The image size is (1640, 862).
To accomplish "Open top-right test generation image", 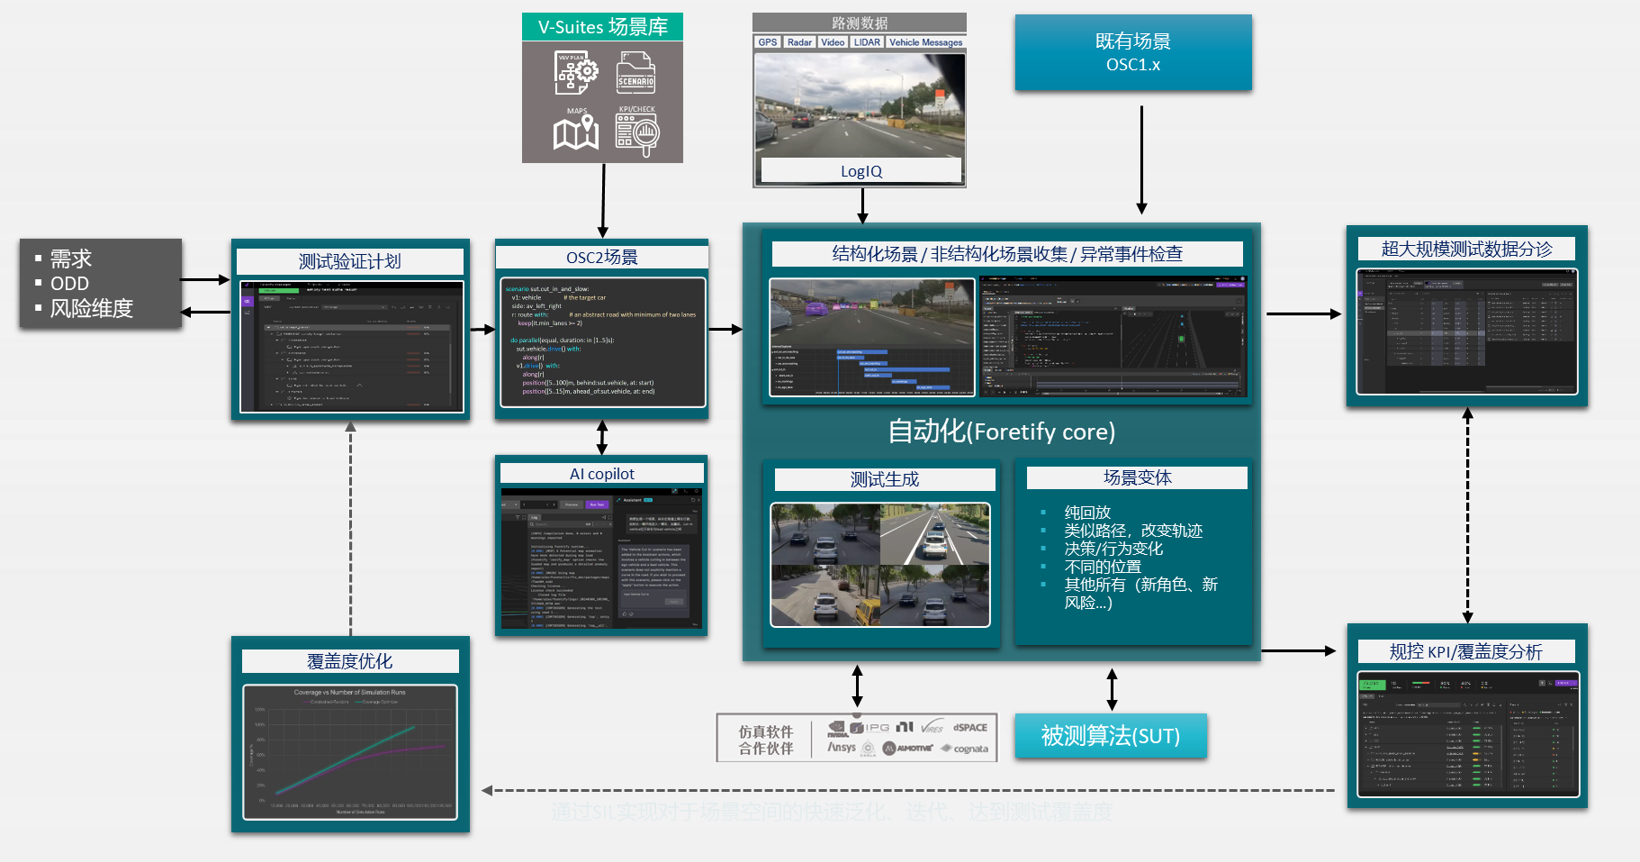I will coord(935,534).
